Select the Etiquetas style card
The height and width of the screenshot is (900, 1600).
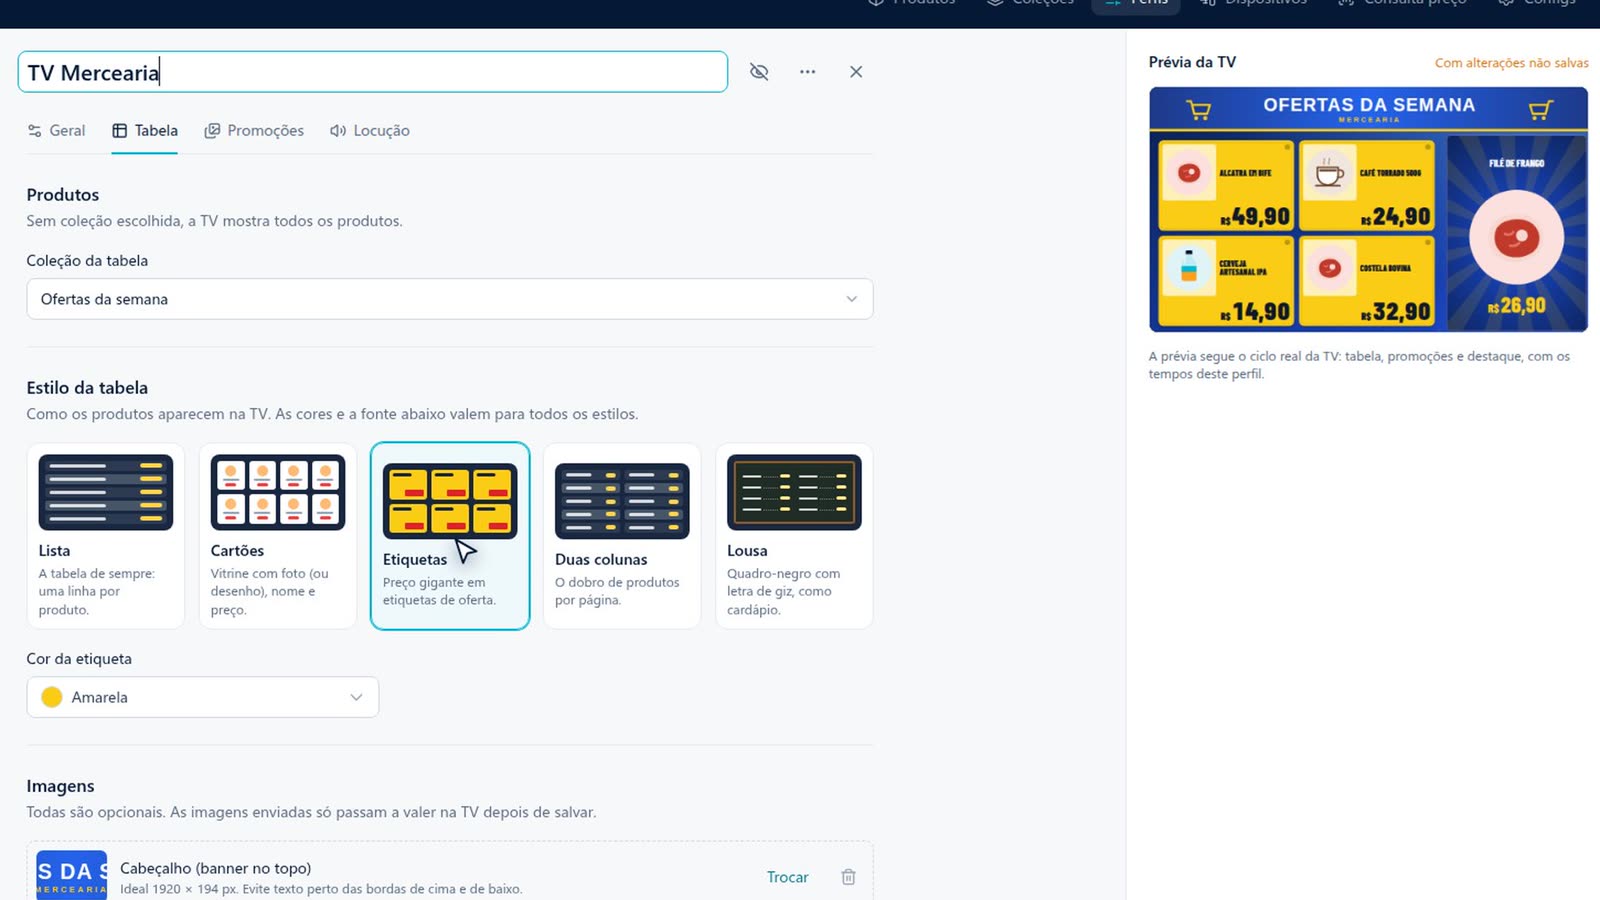(450, 536)
